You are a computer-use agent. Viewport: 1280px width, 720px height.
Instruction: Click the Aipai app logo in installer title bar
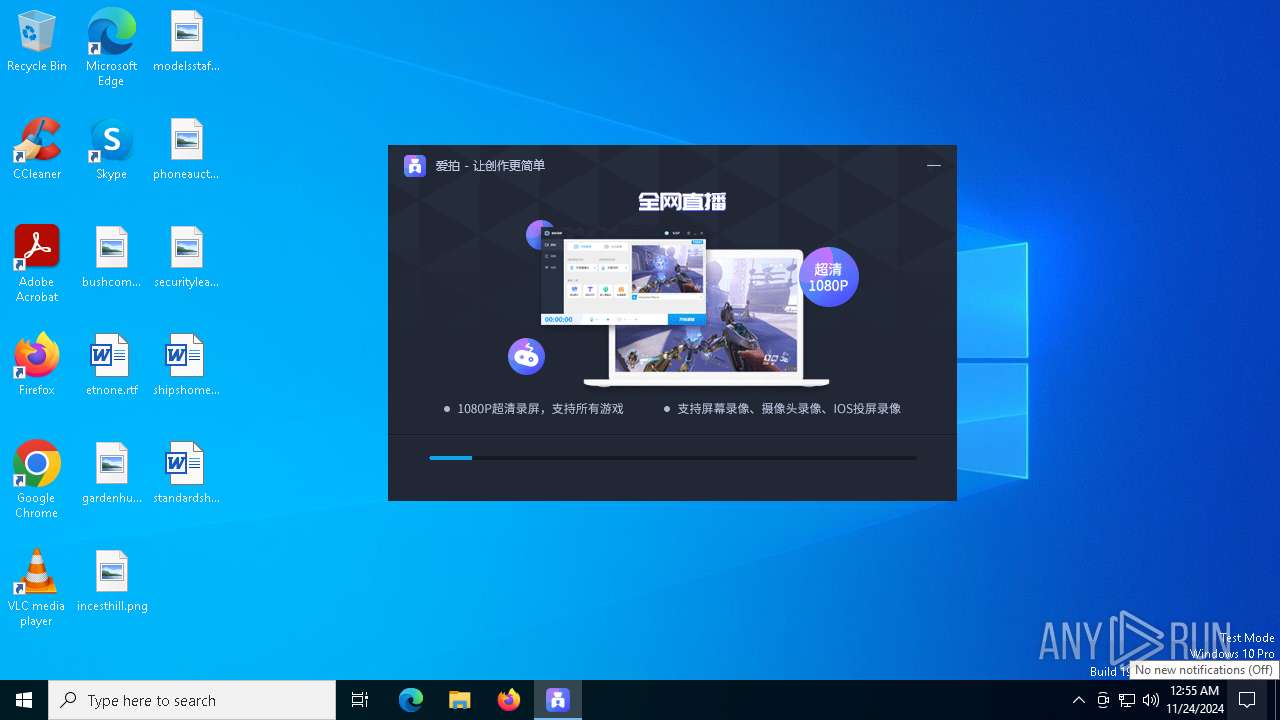[415, 166]
